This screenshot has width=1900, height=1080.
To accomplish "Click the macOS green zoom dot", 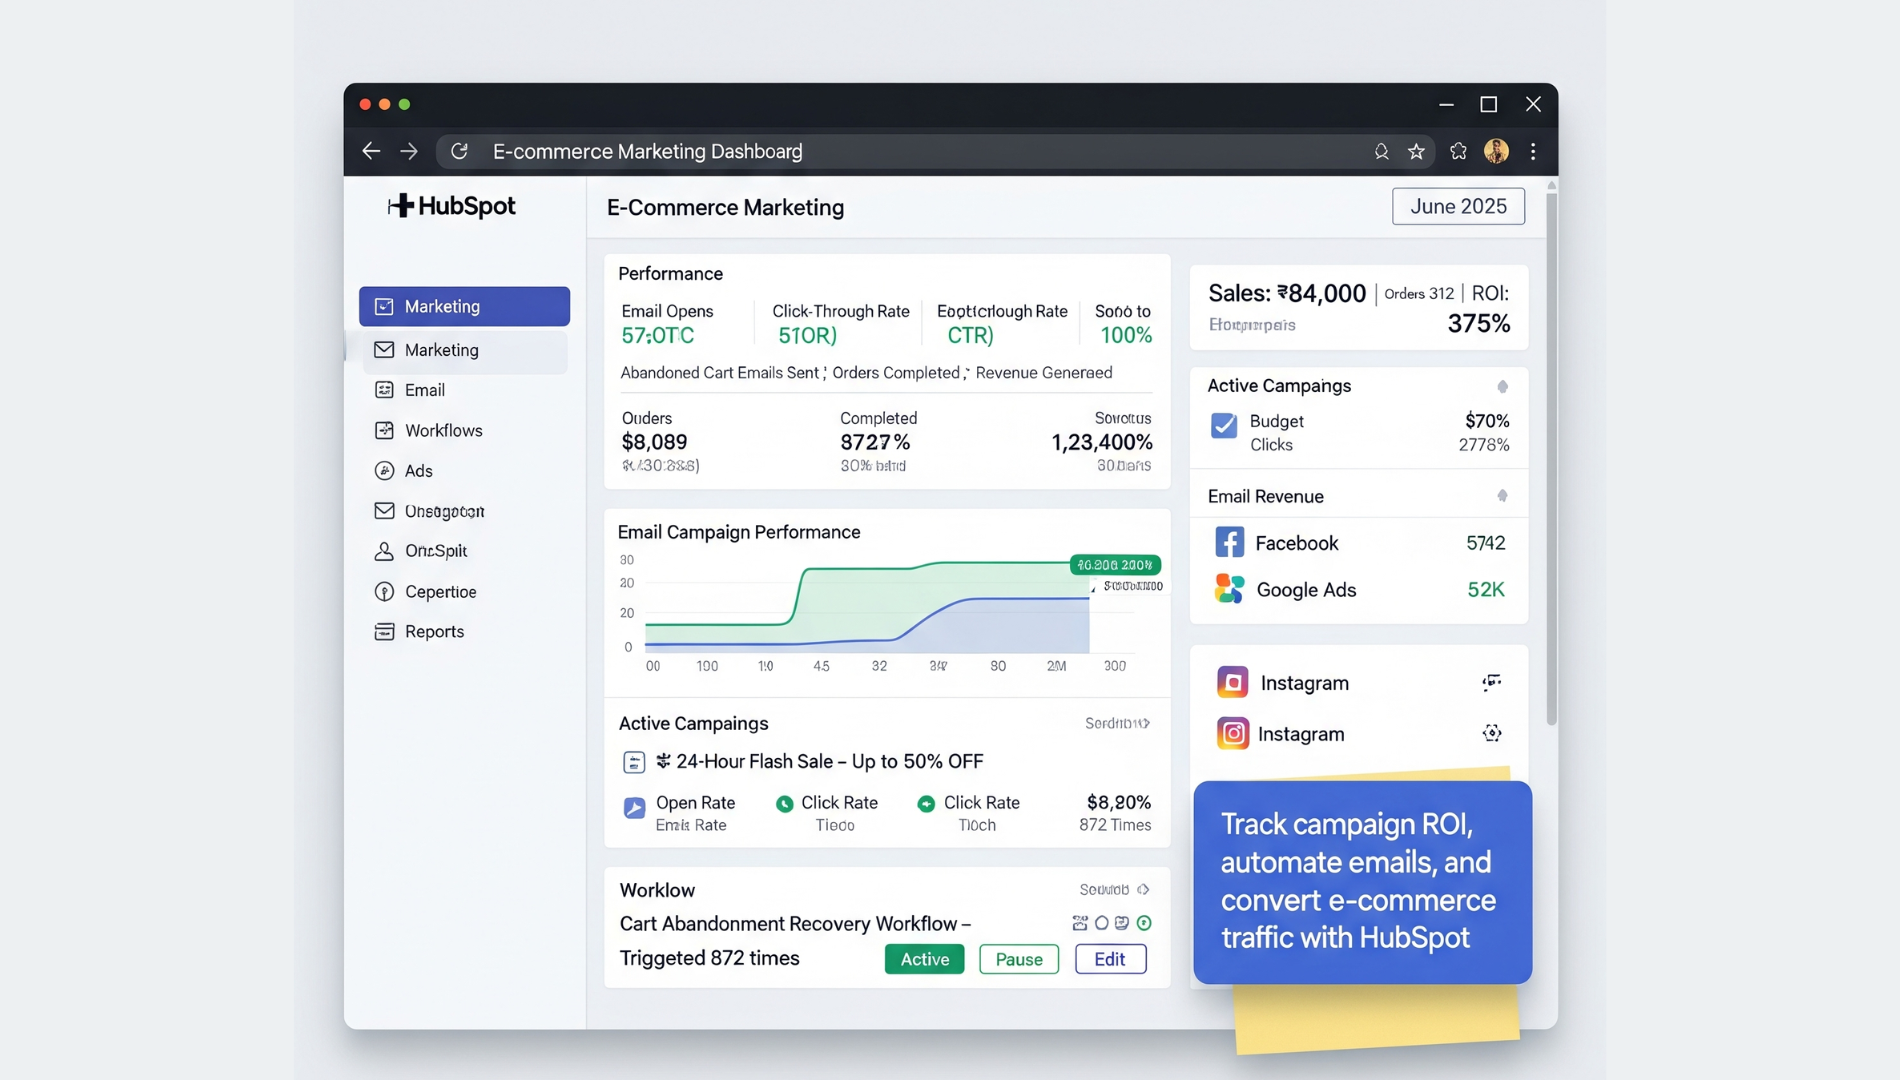I will pos(404,104).
